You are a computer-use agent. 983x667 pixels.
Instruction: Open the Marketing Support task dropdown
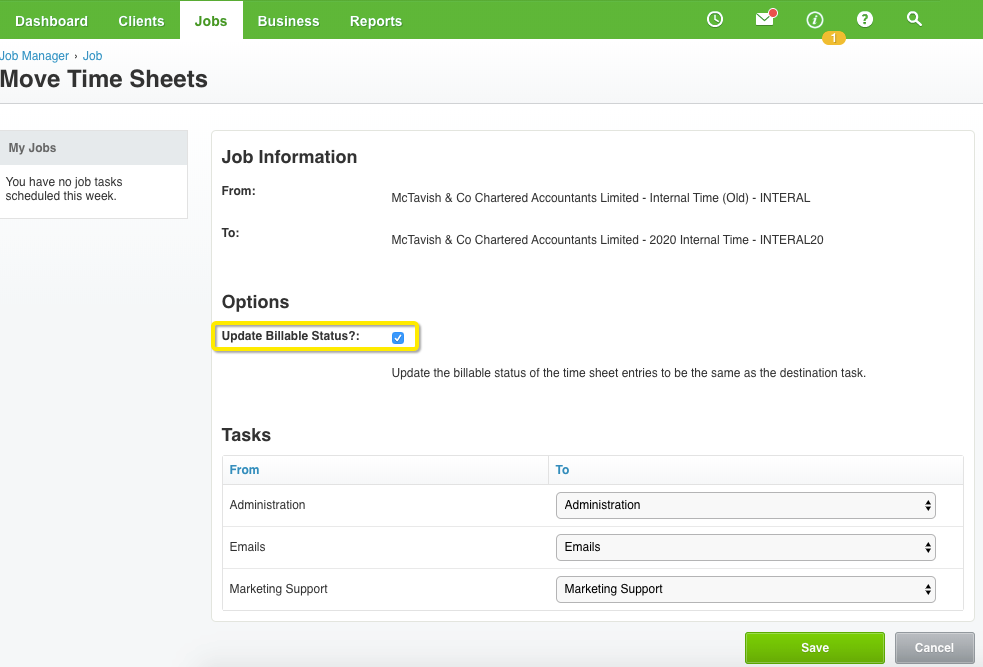(745, 589)
